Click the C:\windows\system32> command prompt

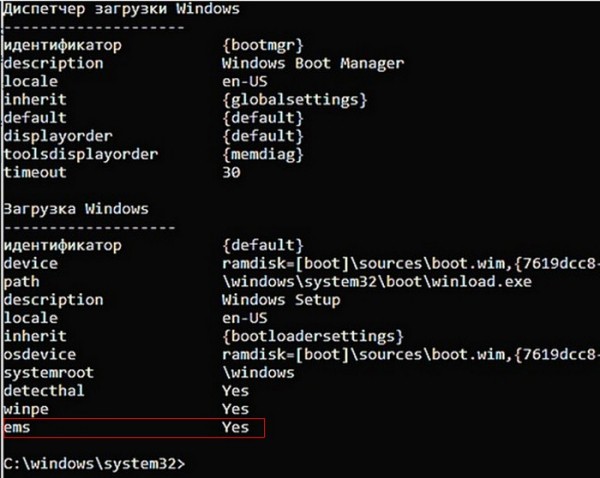[94, 464]
